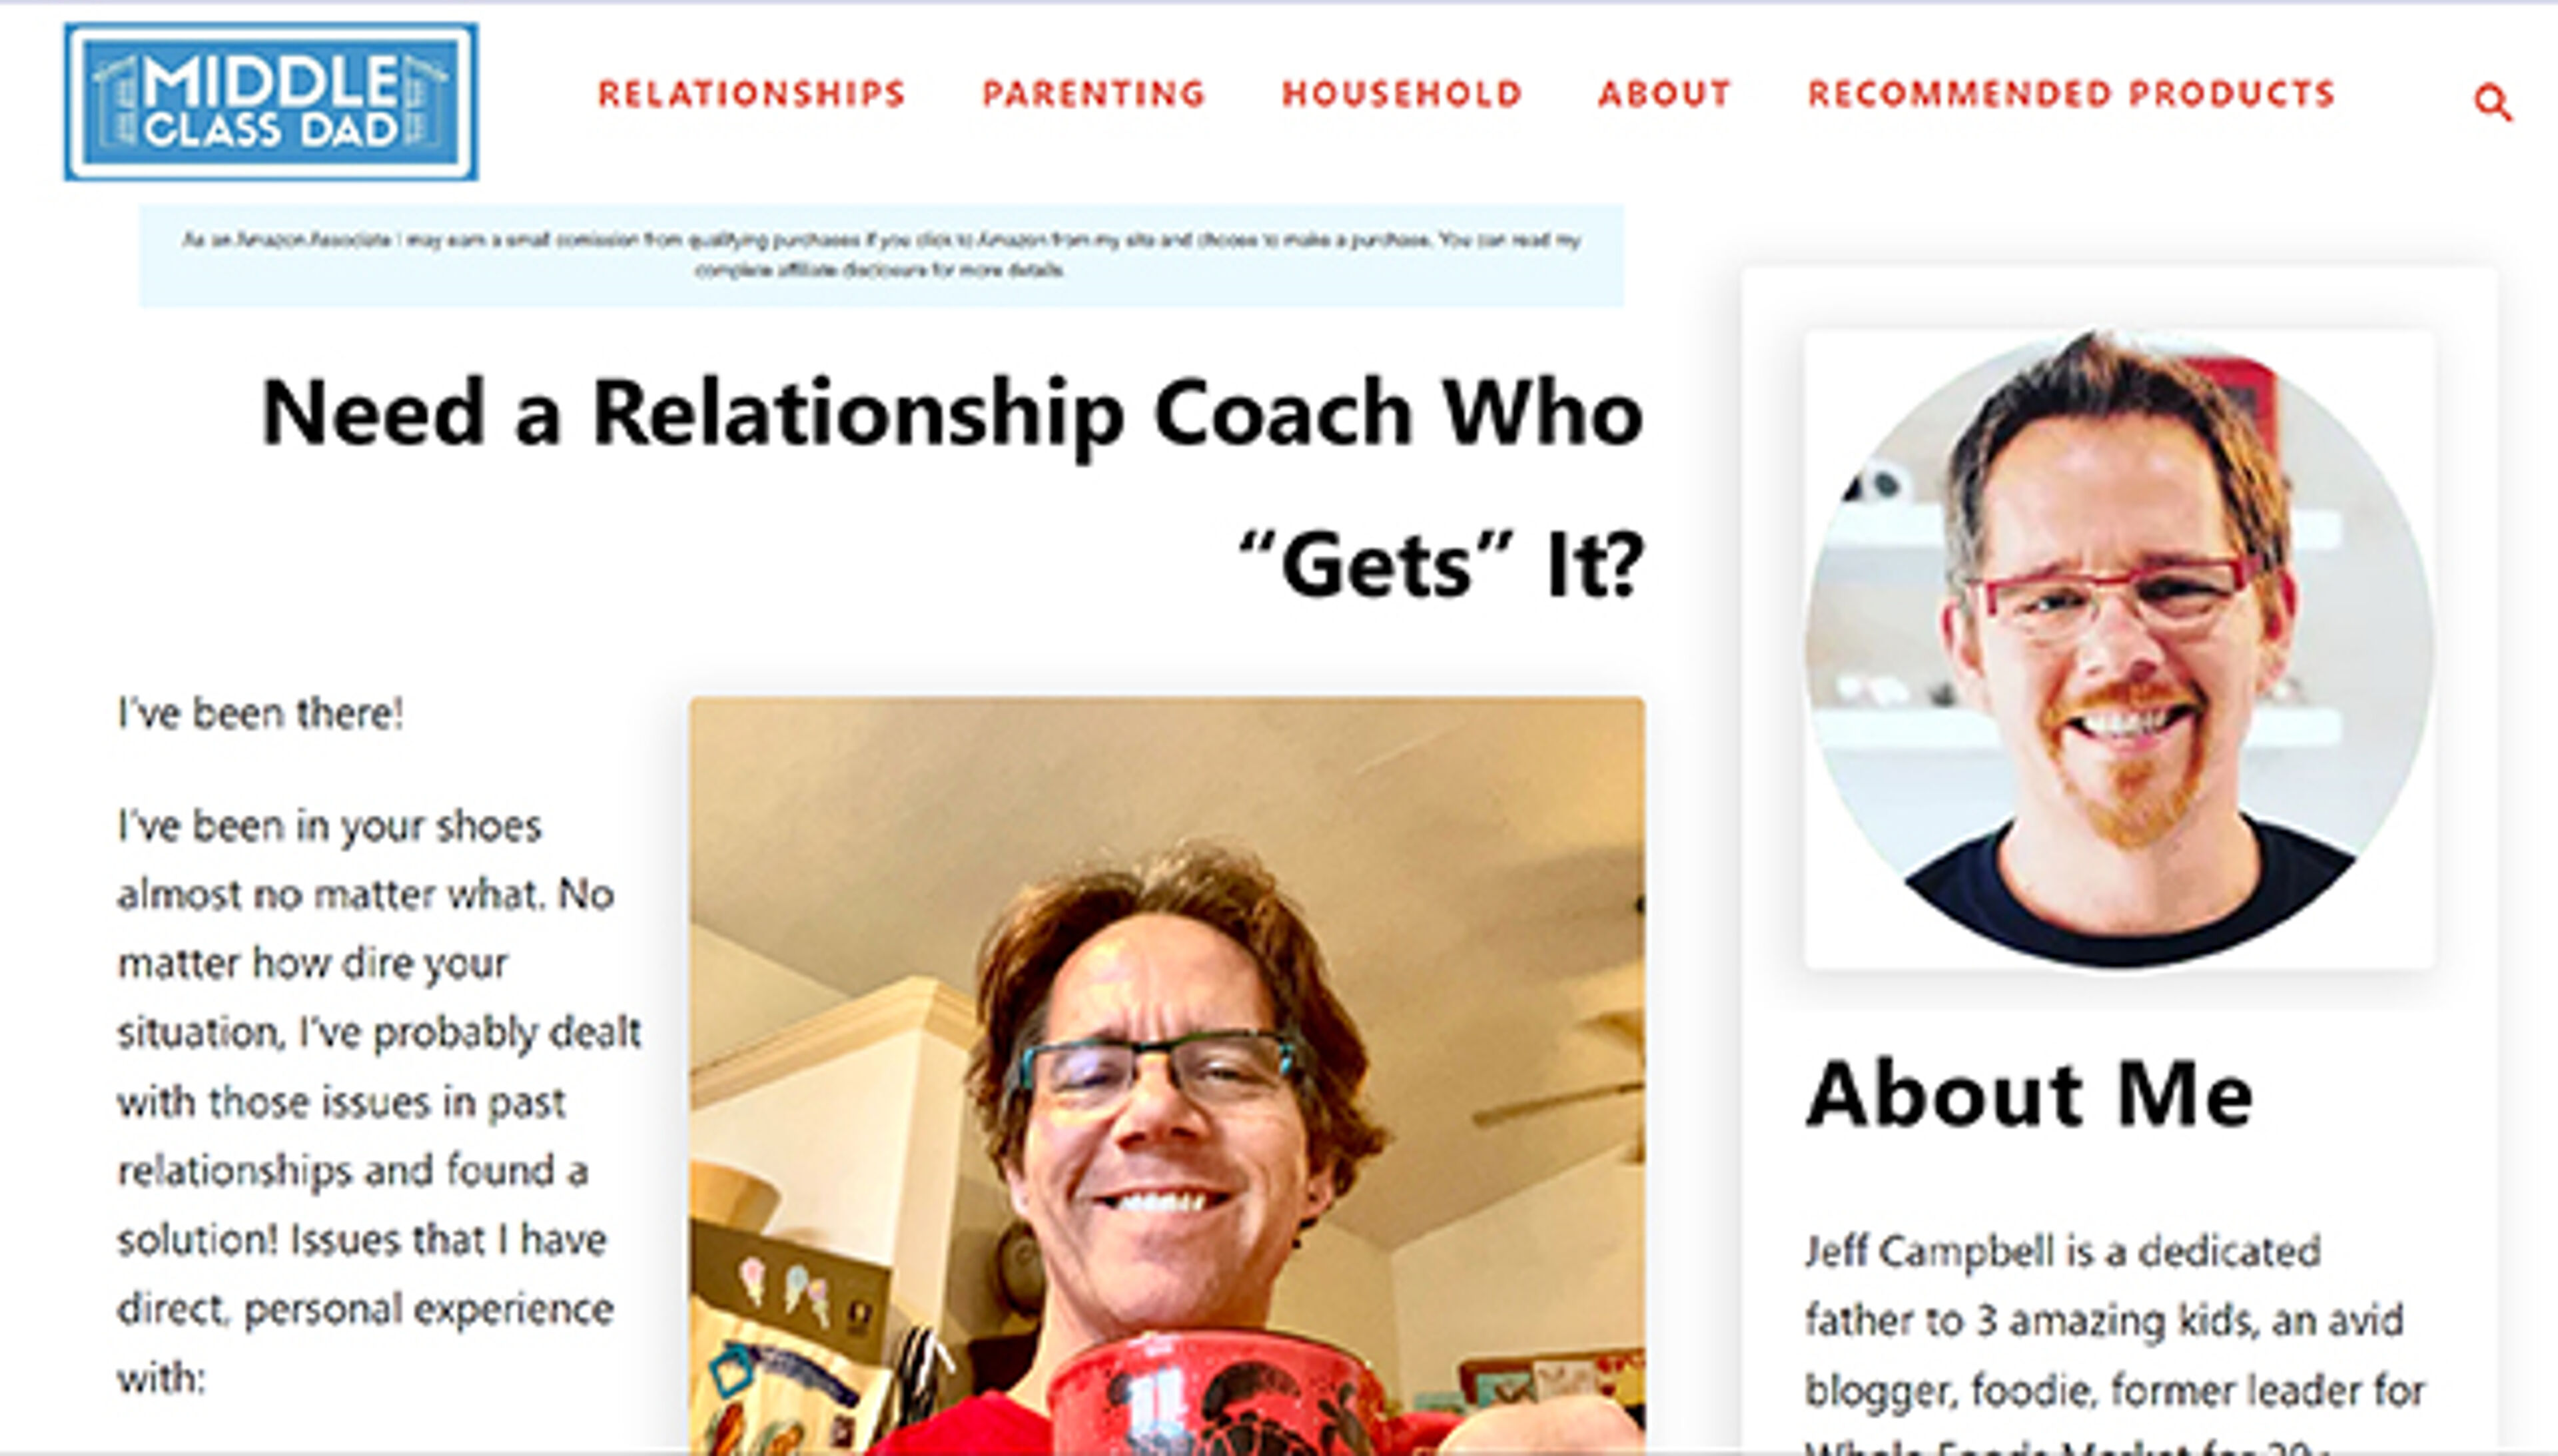Click the About Me sidebar heading

[2029, 1094]
